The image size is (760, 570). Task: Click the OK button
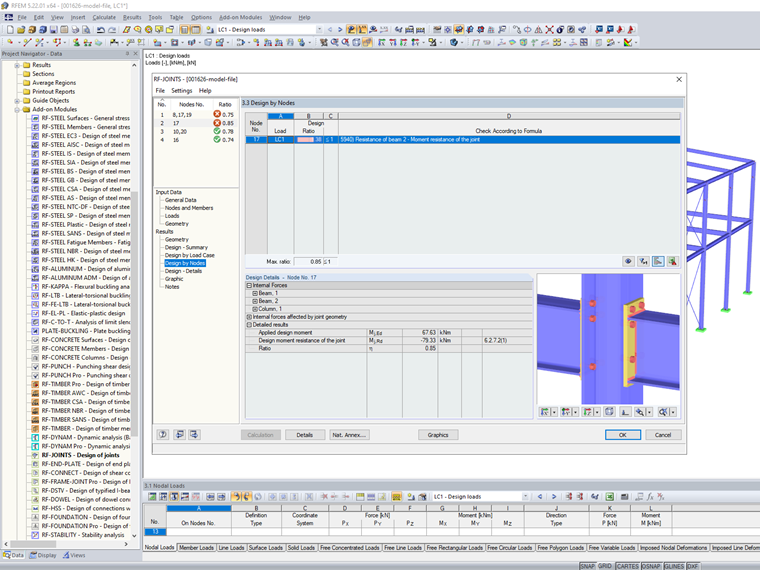(x=623, y=435)
